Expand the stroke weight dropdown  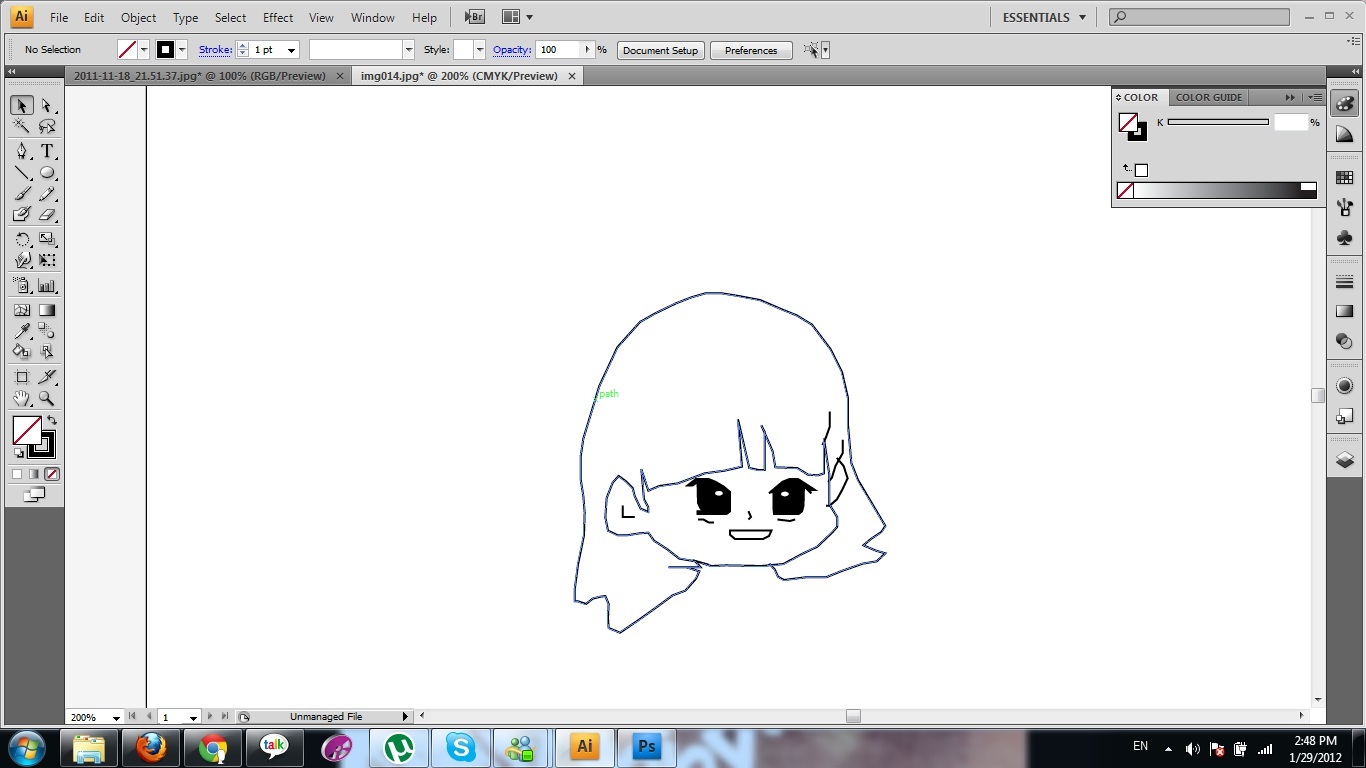click(291, 50)
